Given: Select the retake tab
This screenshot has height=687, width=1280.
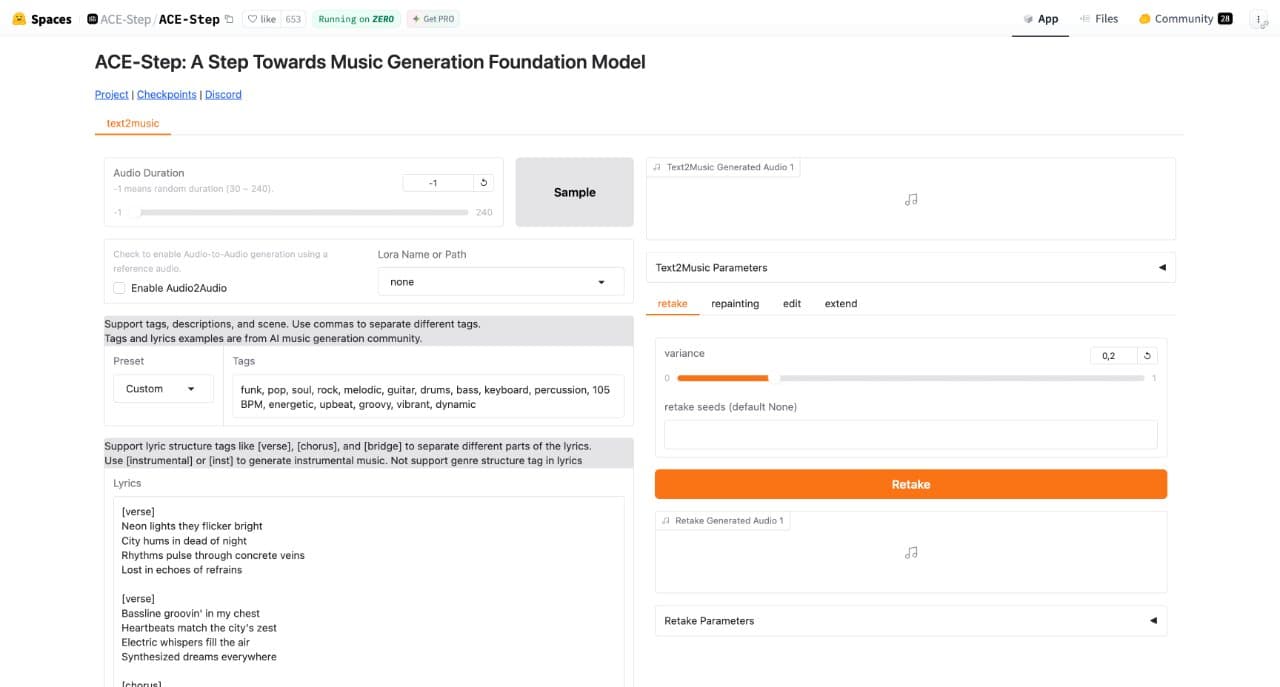Looking at the screenshot, I should [x=672, y=303].
